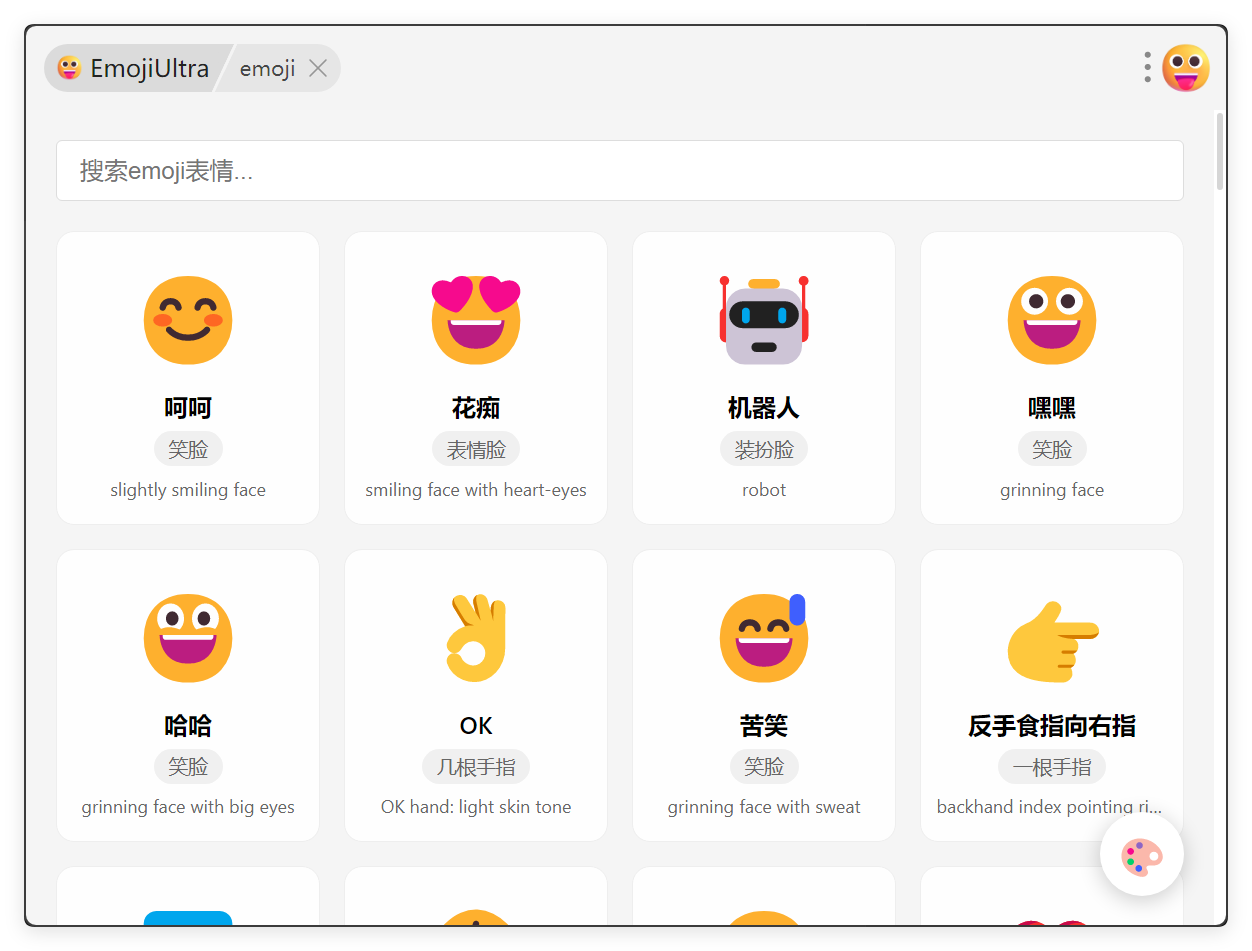The height and width of the screenshot is (951, 1252).
Task: Click the 'smiling face with heart-eyes' description
Action: pos(476,490)
